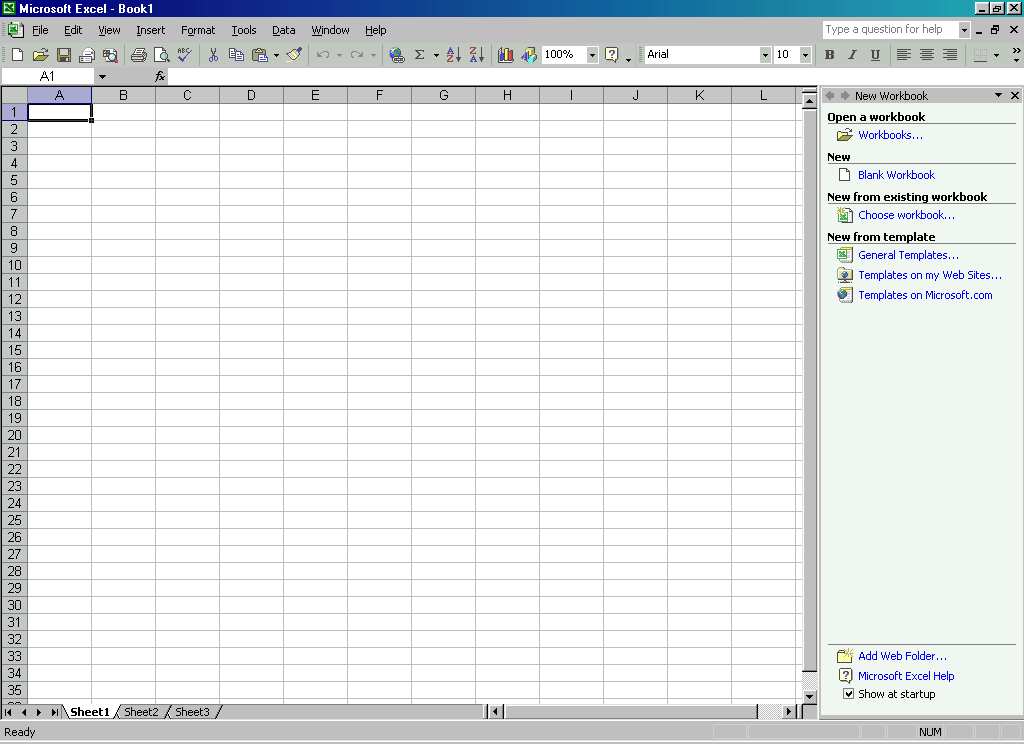Select the Format Painter brush
Screen dimensions: 1024x744
point(294,55)
